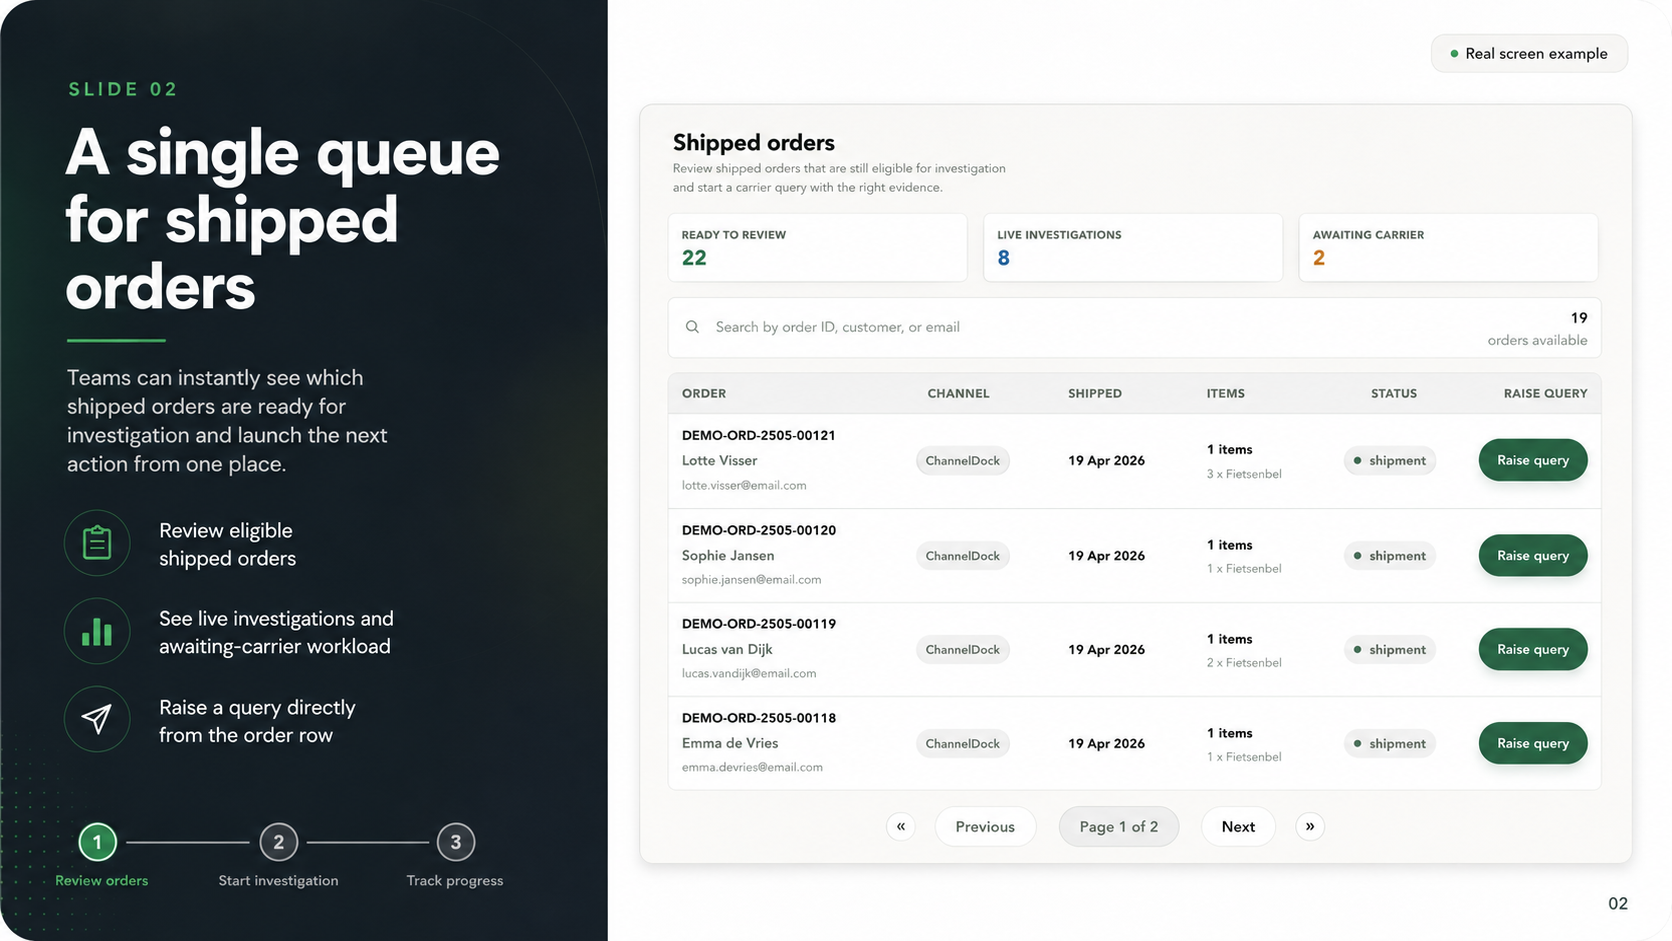Click the 2 x Fietsenbel item text

[x=1244, y=662]
